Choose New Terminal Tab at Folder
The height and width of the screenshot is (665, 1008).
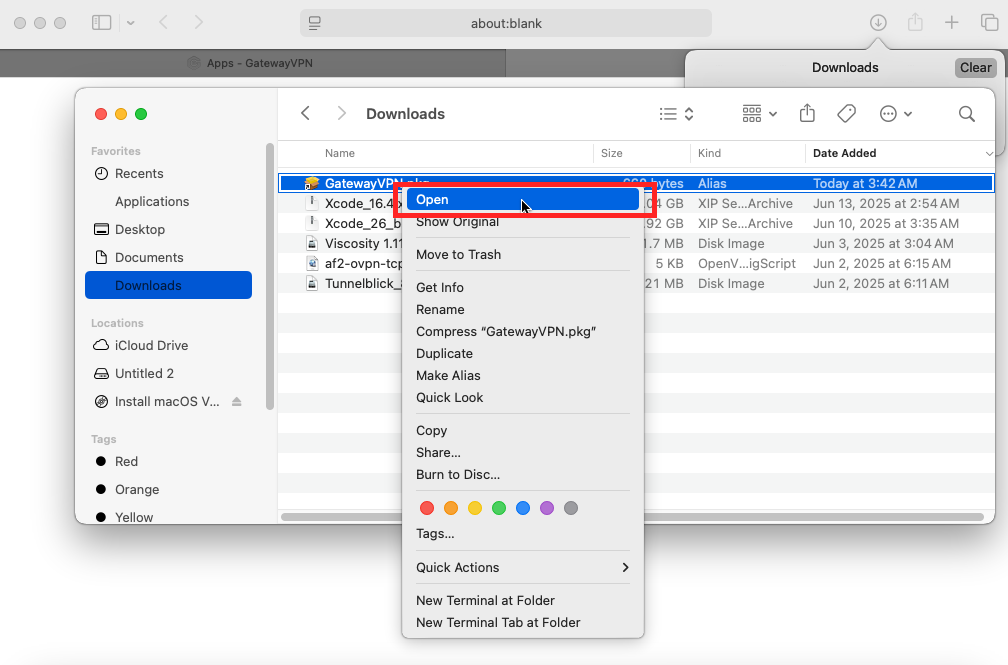click(x=523, y=623)
